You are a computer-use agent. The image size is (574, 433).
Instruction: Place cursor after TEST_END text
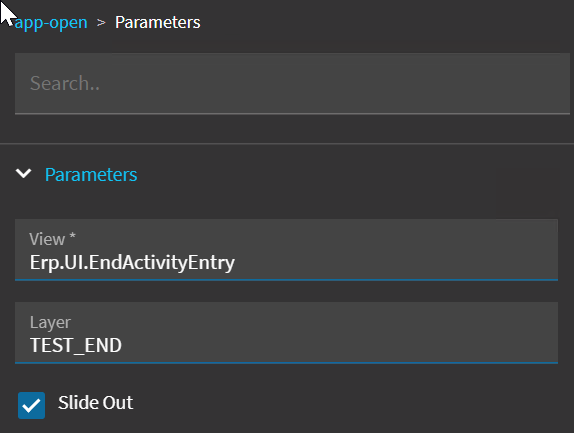click(122, 345)
